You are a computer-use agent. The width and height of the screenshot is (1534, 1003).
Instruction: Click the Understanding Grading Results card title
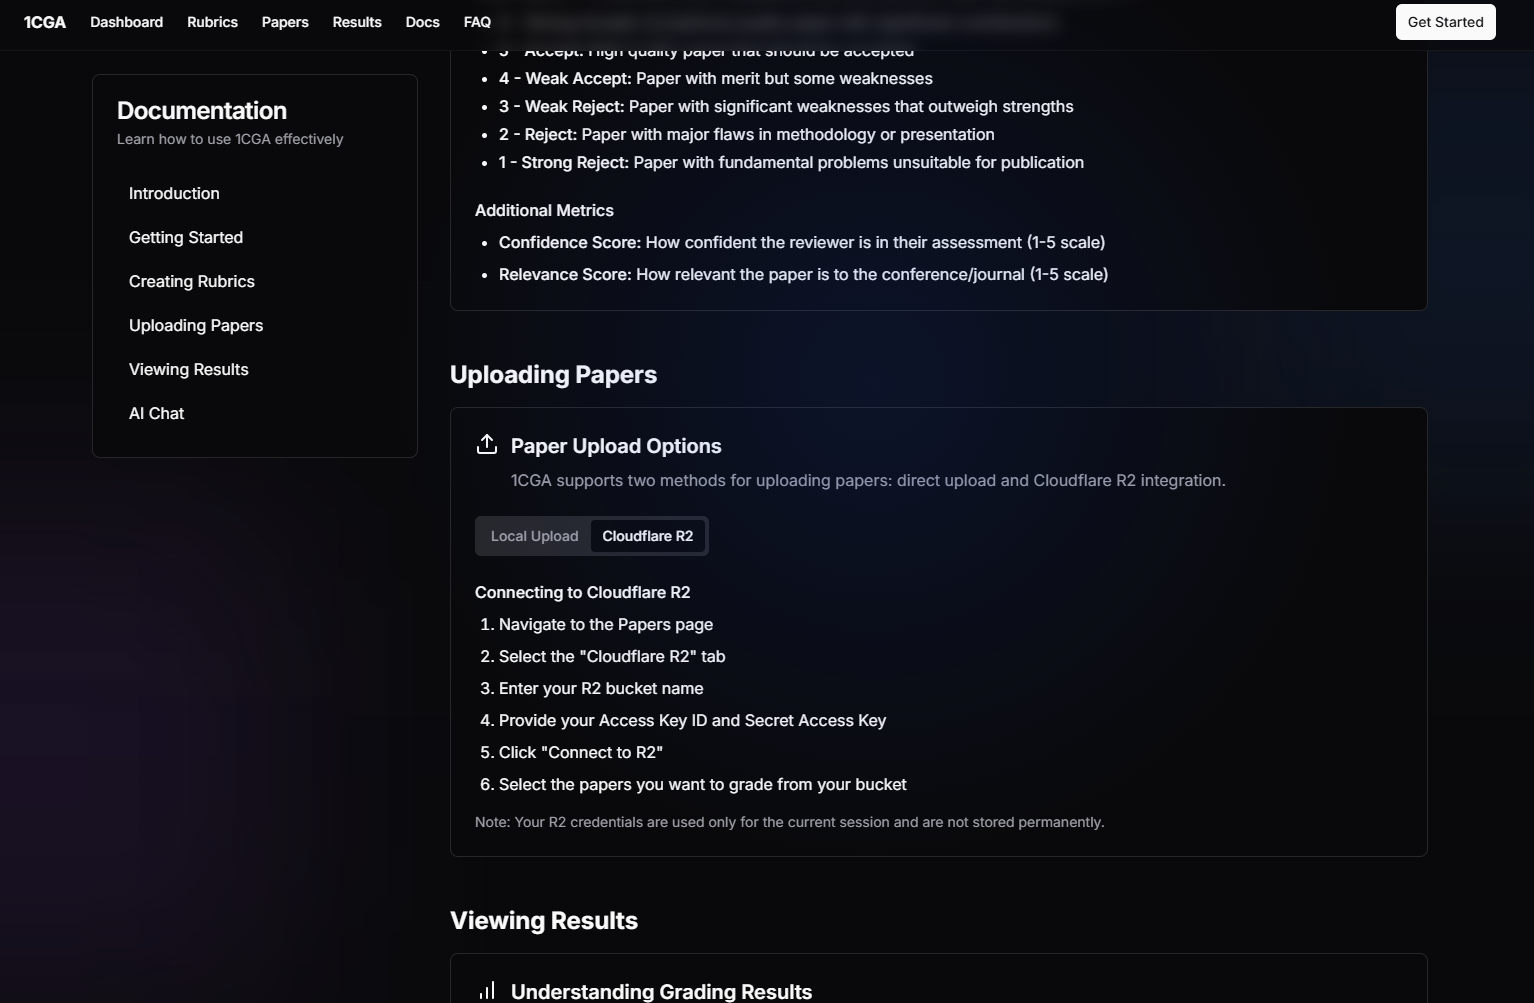tap(661, 991)
